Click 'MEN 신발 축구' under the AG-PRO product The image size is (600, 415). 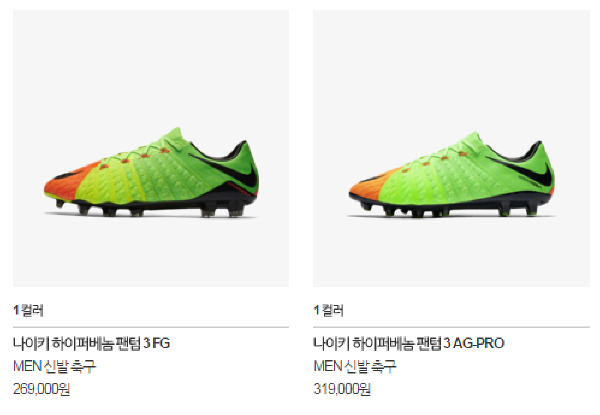coord(355,366)
